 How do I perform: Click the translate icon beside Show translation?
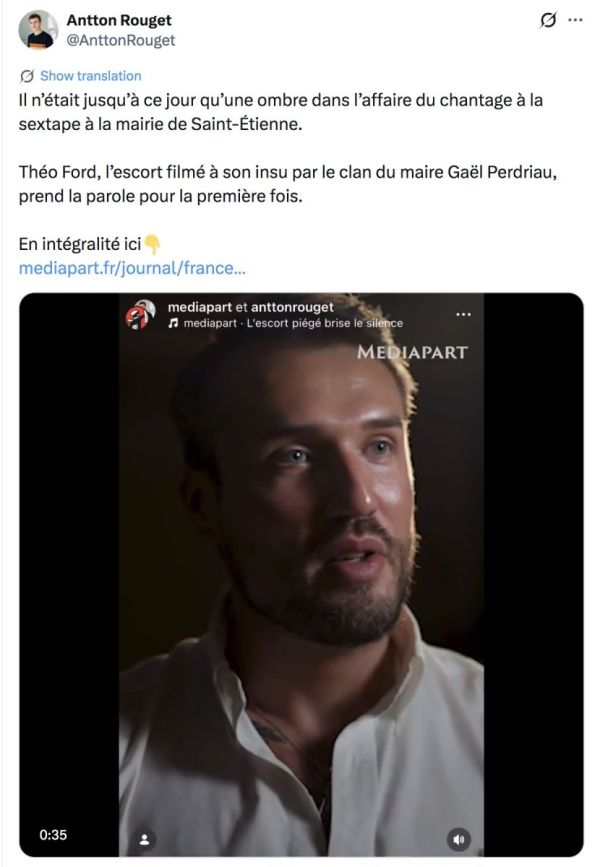[x=27, y=76]
